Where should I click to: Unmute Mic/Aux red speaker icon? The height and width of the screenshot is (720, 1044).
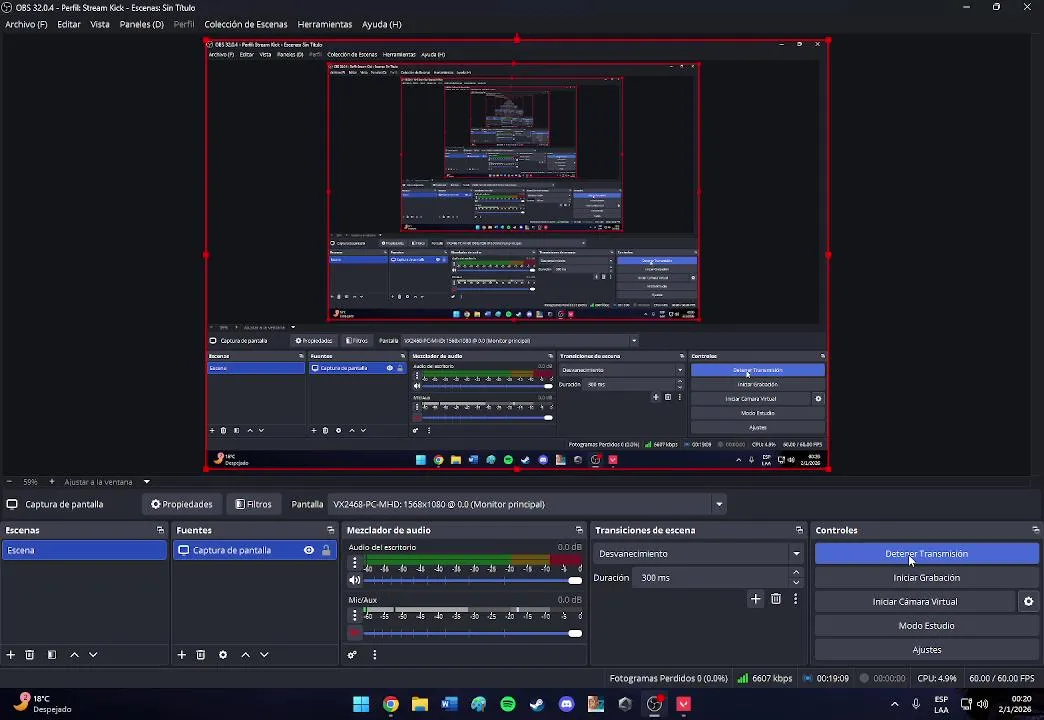(x=354, y=633)
